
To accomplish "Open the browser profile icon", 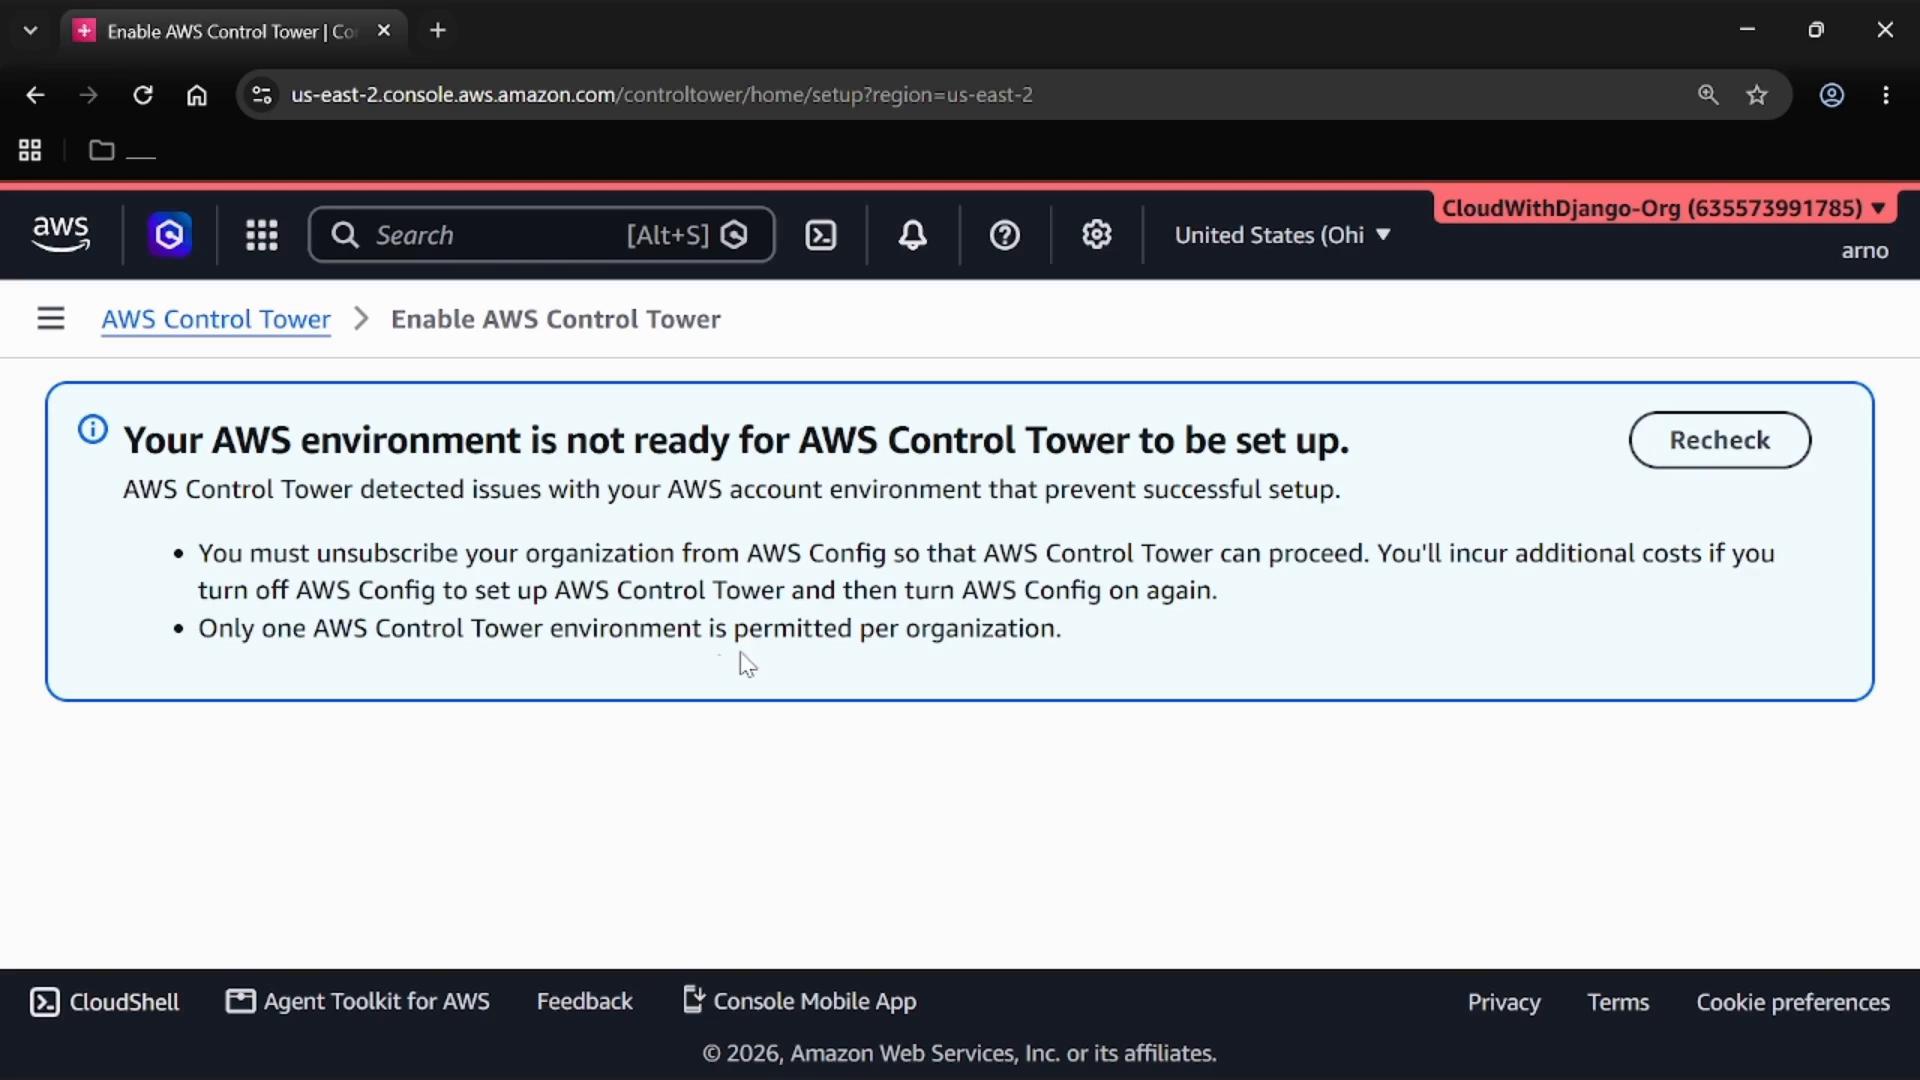I will 1832,95.
